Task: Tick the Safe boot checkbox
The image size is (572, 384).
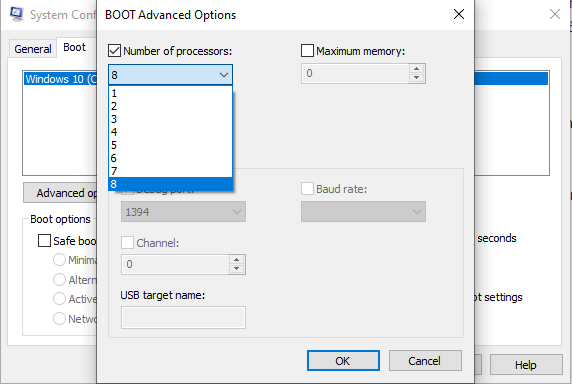Action: click(x=44, y=241)
